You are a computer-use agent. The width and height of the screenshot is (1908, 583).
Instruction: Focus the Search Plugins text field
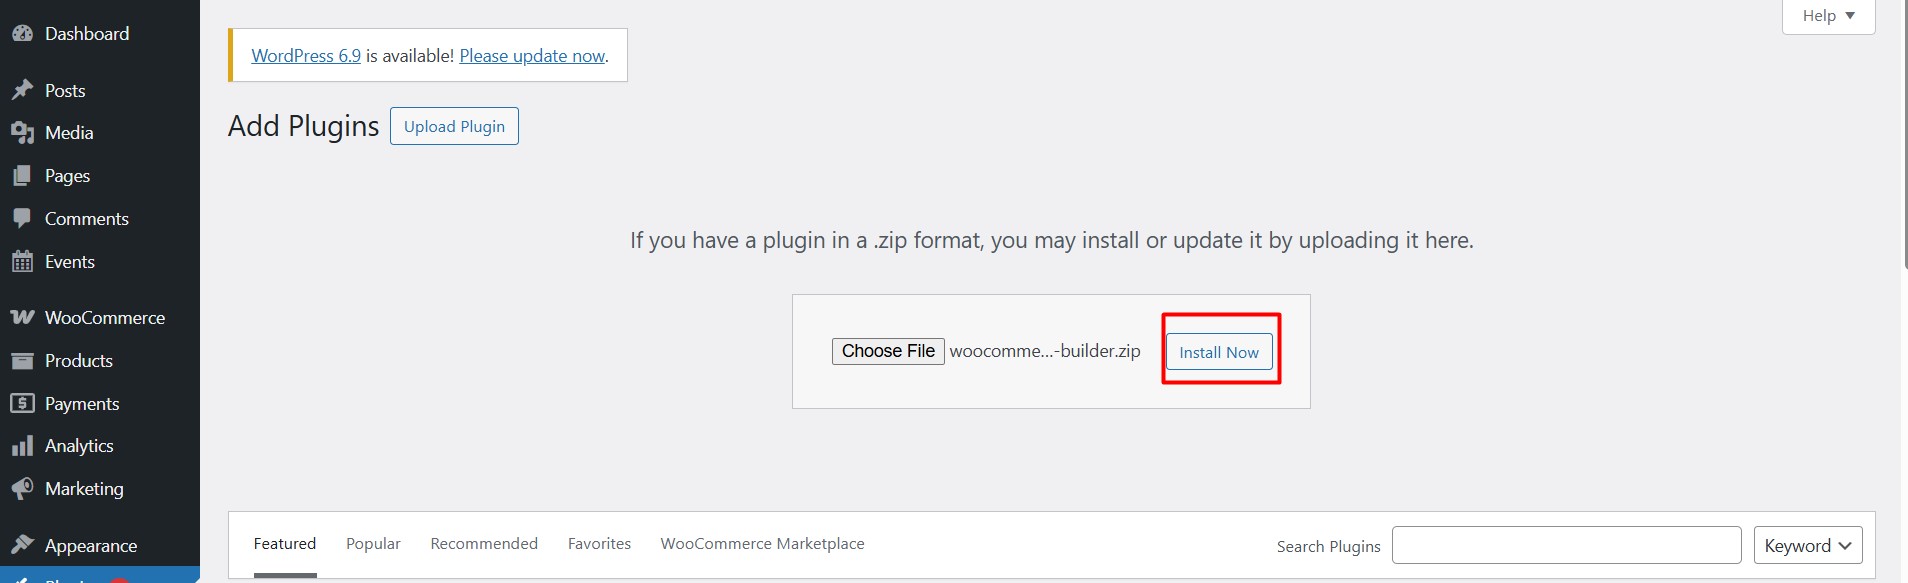[x=1566, y=546]
